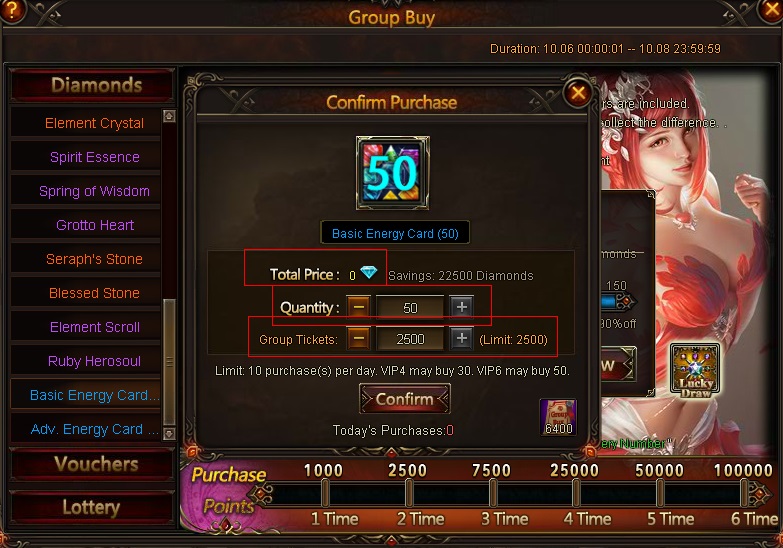
Task: Increase Quantity with plus button
Action: pyautogui.click(x=461, y=307)
